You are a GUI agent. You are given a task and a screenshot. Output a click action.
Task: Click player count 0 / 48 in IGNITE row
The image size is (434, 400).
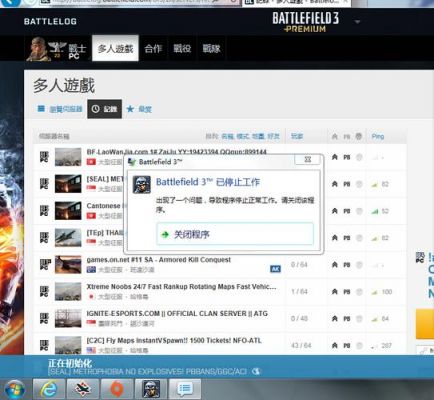[299, 319]
